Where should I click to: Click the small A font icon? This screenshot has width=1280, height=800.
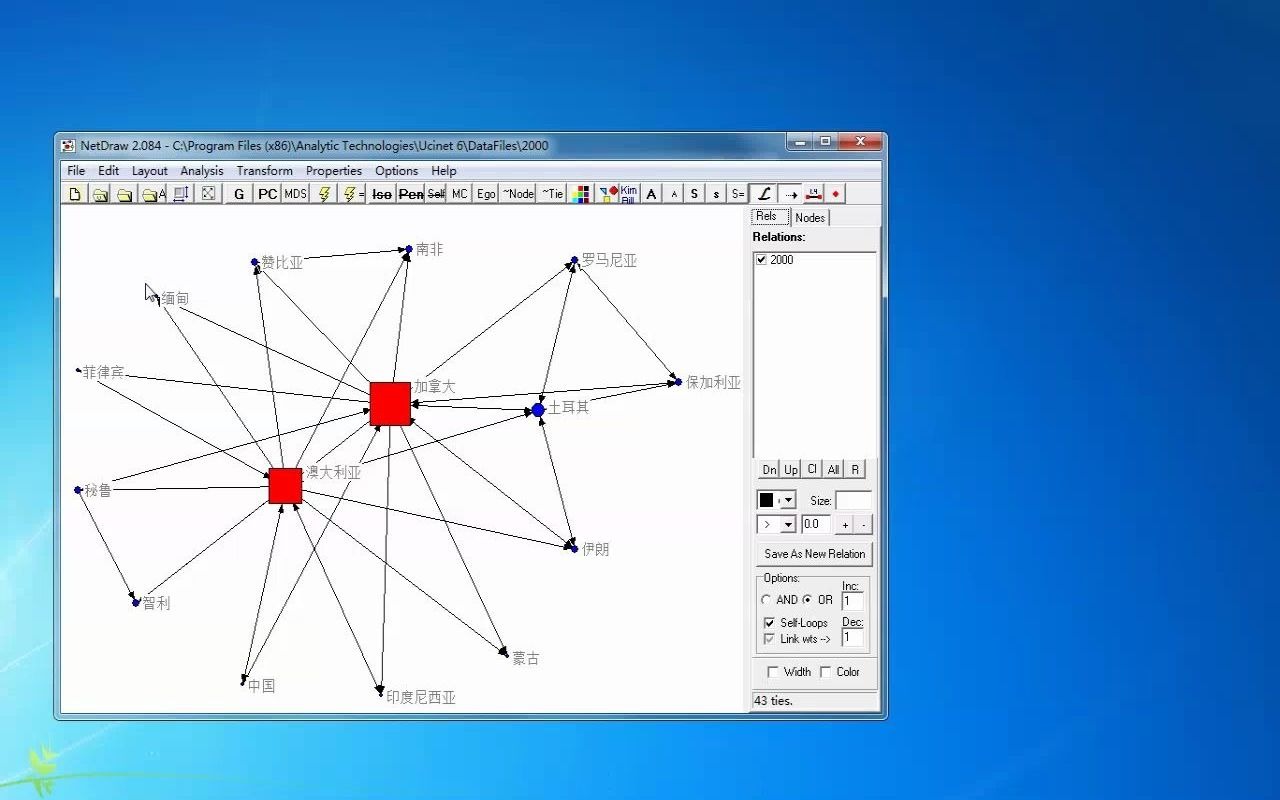(x=674, y=194)
